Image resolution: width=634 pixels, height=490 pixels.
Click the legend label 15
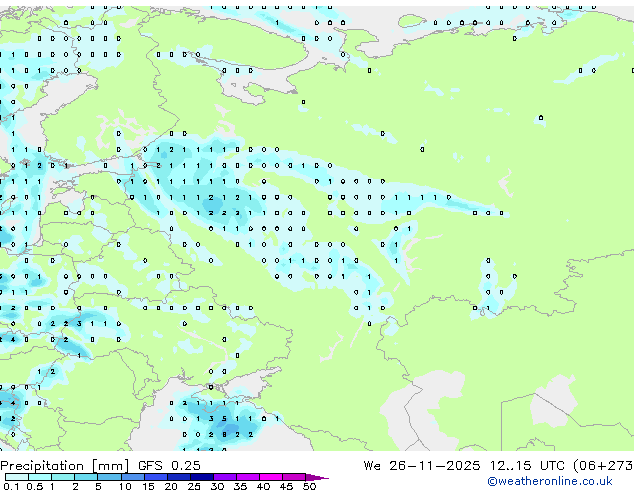[148, 486]
